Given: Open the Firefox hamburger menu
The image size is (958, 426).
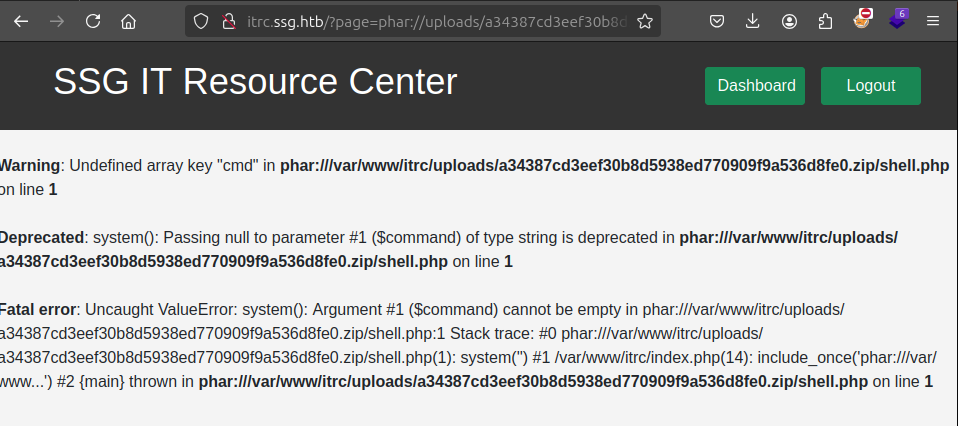Looking at the screenshot, I should [933, 21].
